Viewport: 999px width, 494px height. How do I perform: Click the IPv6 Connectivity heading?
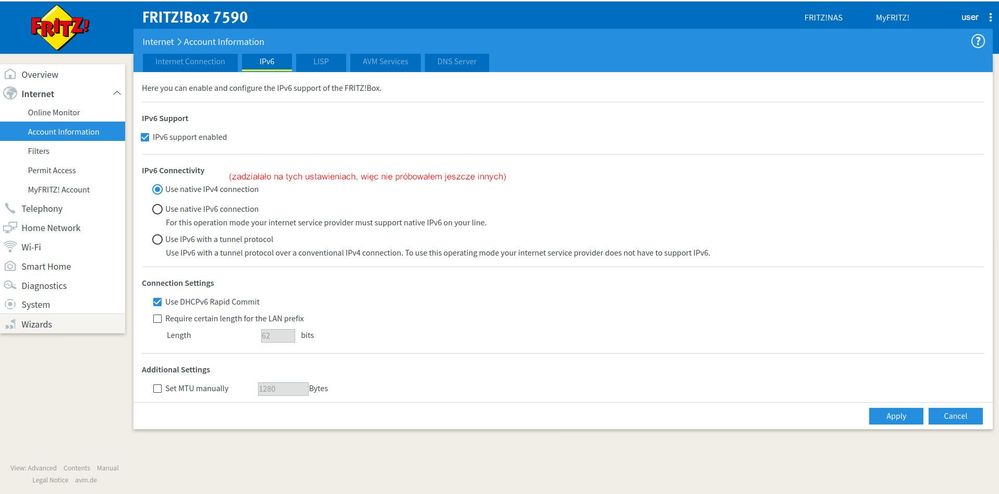coord(173,171)
